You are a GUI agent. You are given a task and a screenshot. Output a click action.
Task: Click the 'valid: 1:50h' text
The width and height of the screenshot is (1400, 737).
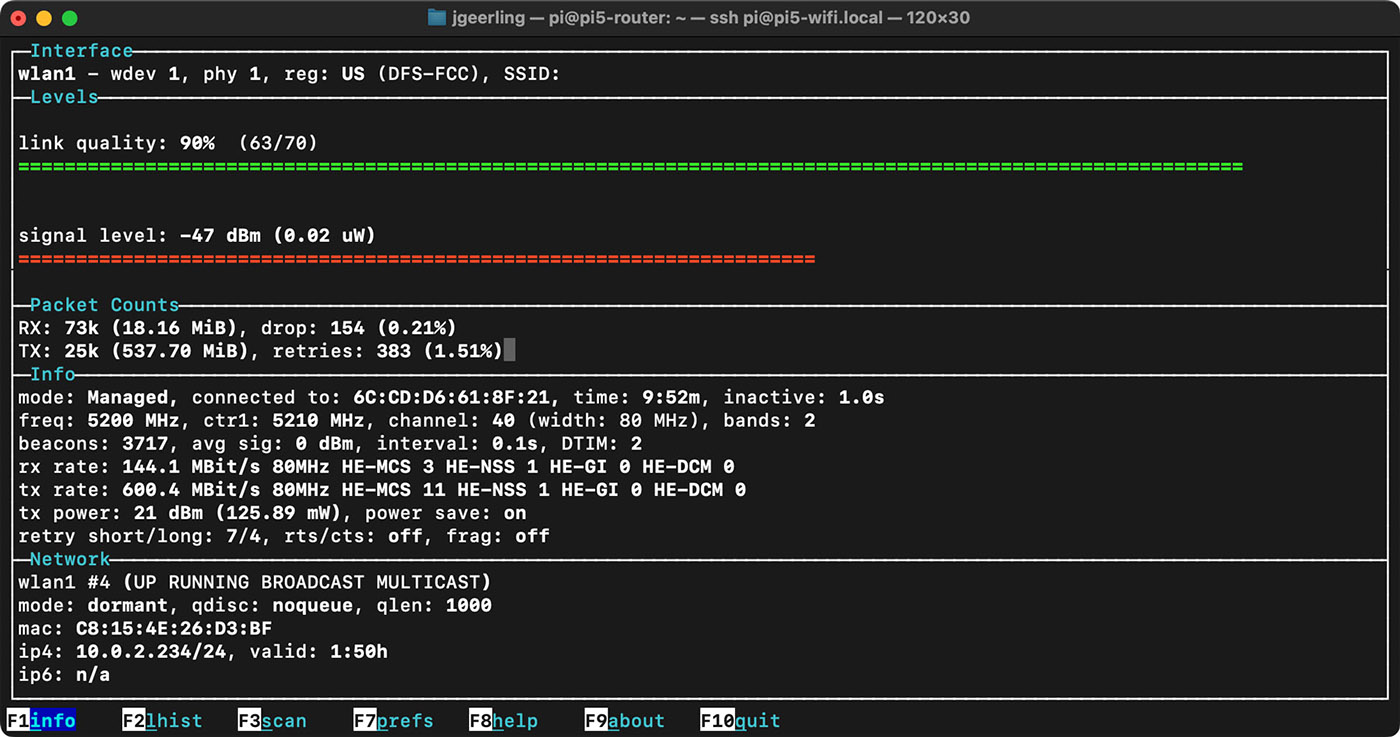pyautogui.click(x=318, y=651)
